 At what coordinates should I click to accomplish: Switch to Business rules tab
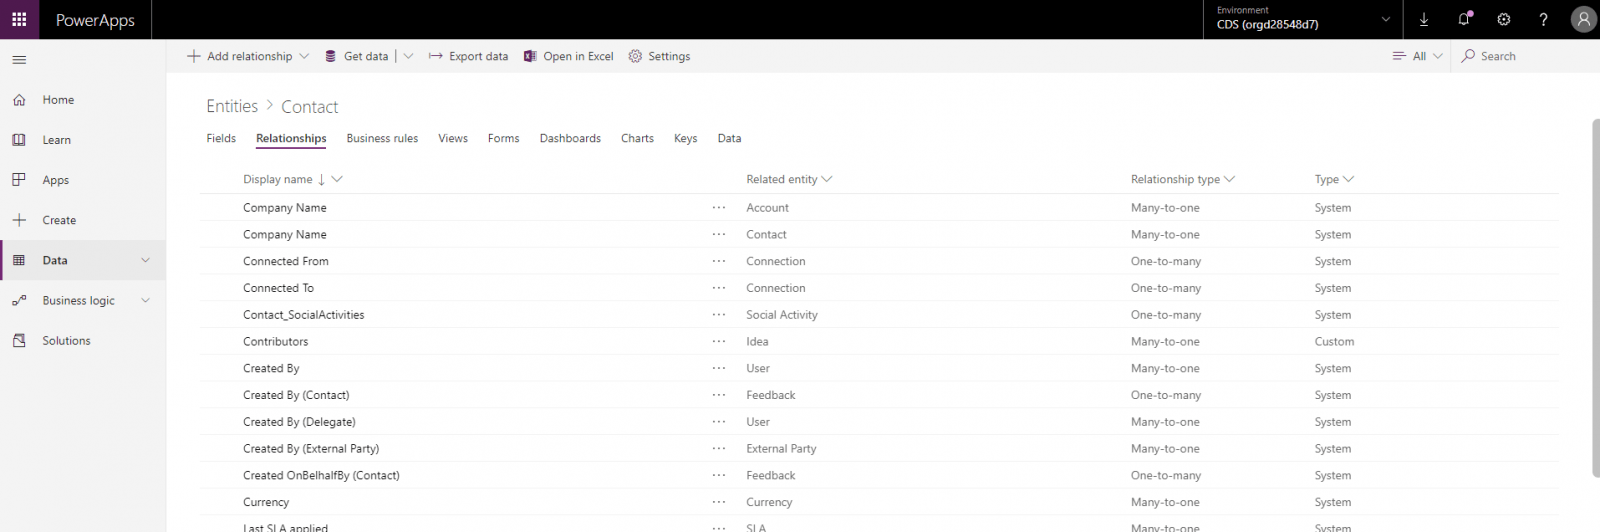(x=382, y=138)
